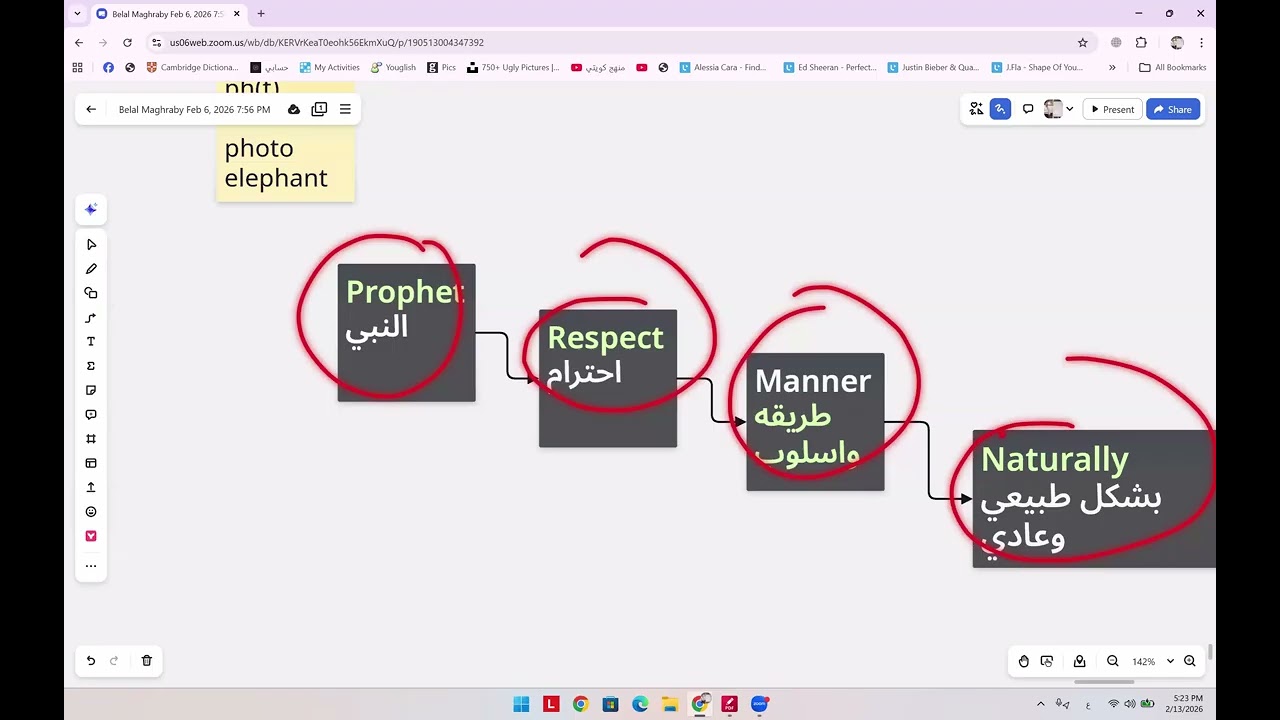
Task: Select the comment tool in left toolbar
Action: 91,414
